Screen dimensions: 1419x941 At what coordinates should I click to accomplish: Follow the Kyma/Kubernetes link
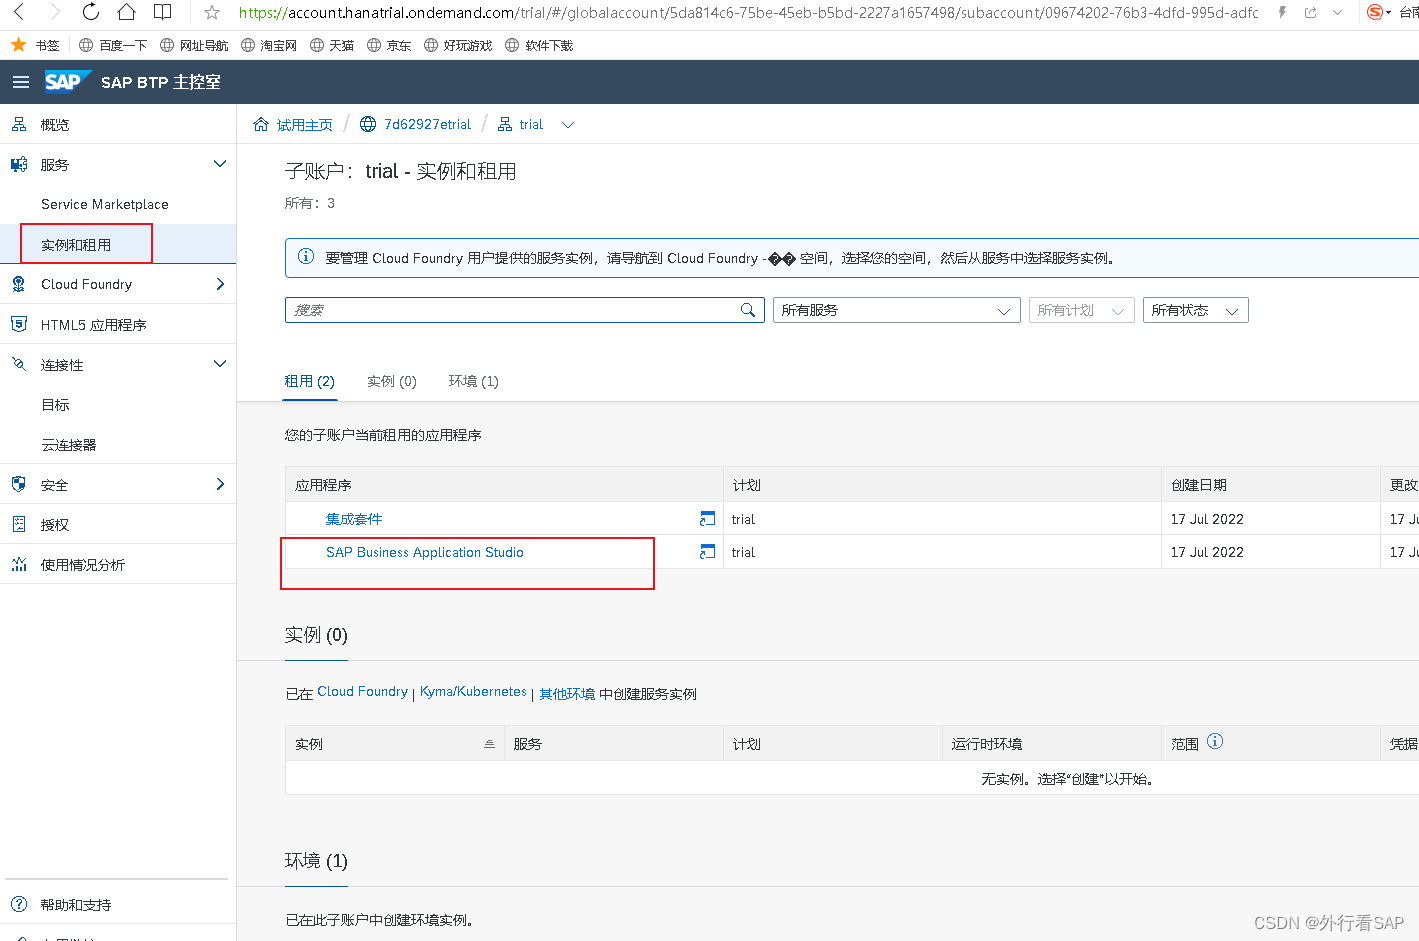point(473,692)
